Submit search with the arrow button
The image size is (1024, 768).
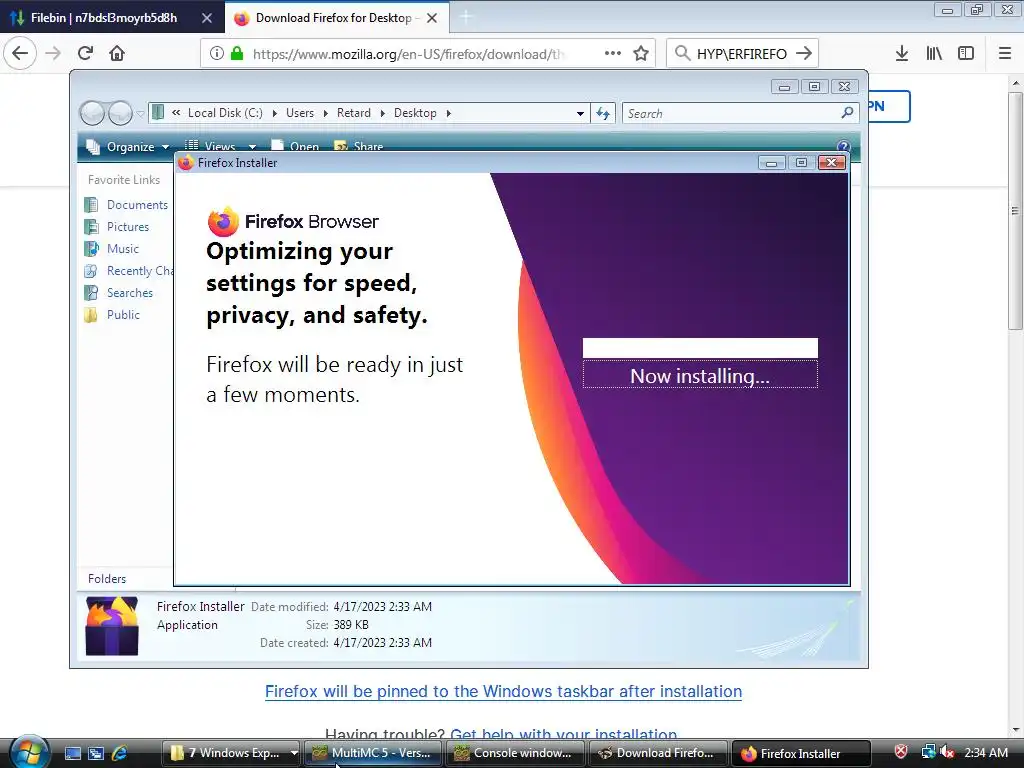(x=804, y=53)
